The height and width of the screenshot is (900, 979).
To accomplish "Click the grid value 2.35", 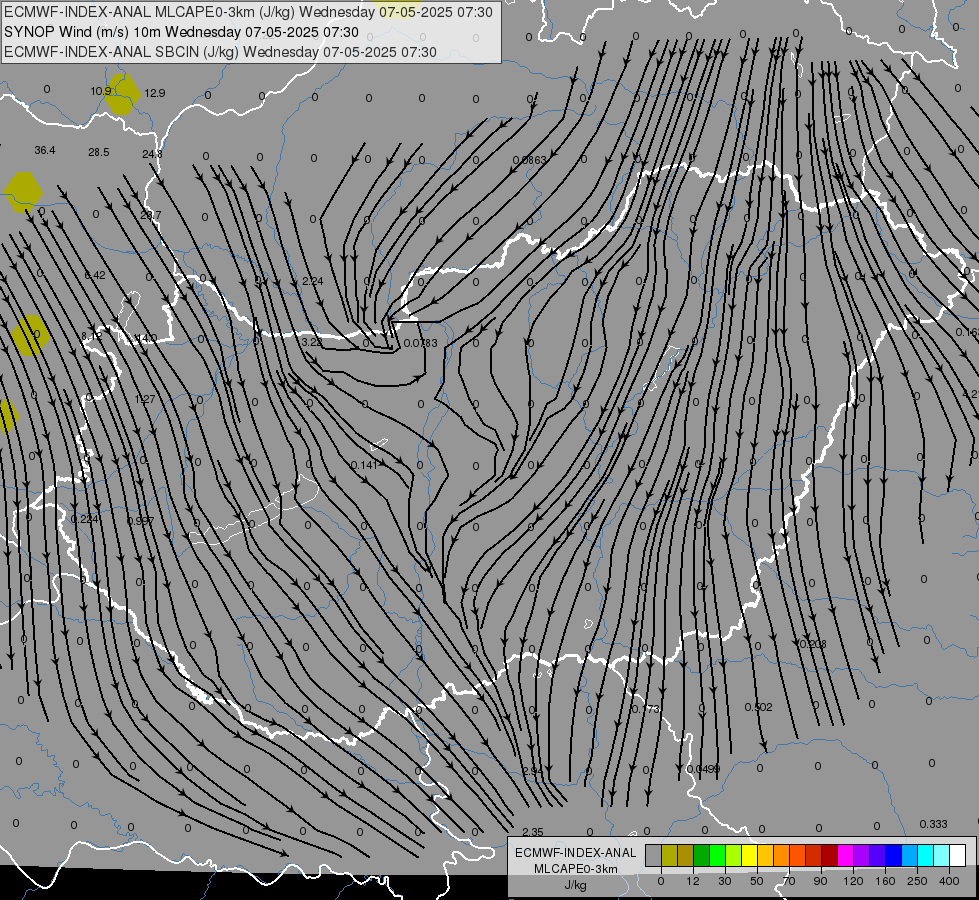I will click(533, 832).
